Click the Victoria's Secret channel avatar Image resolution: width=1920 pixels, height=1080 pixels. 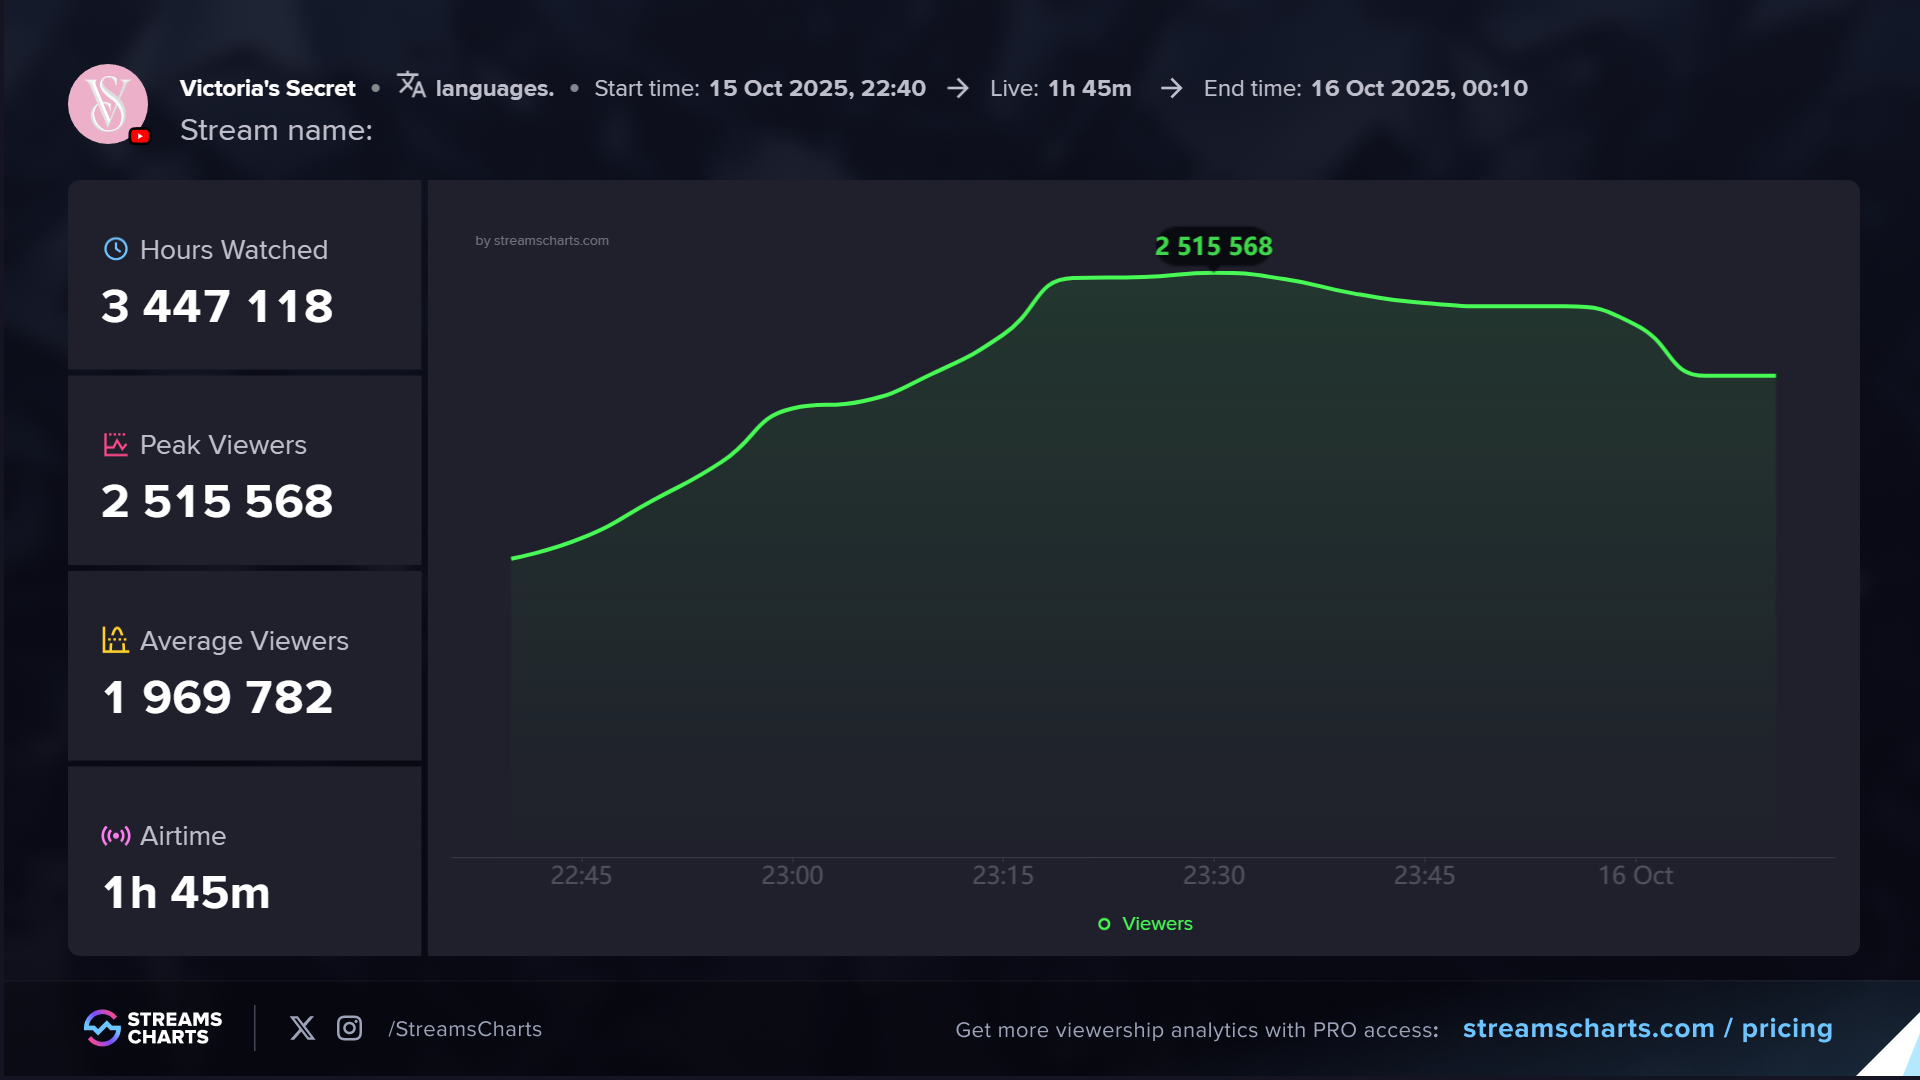pyautogui.click(x=107, y=103)
